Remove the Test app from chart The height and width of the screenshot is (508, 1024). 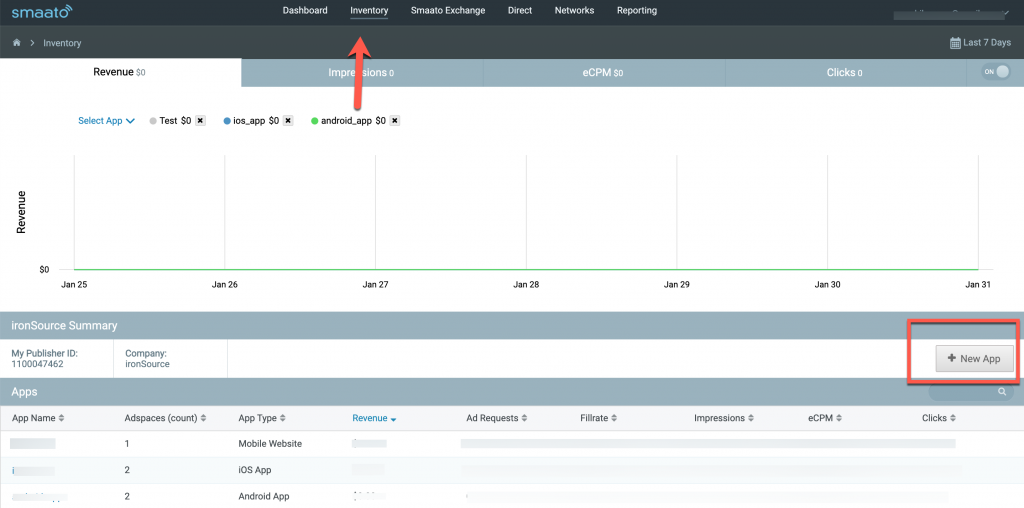(x=200, y=121)
